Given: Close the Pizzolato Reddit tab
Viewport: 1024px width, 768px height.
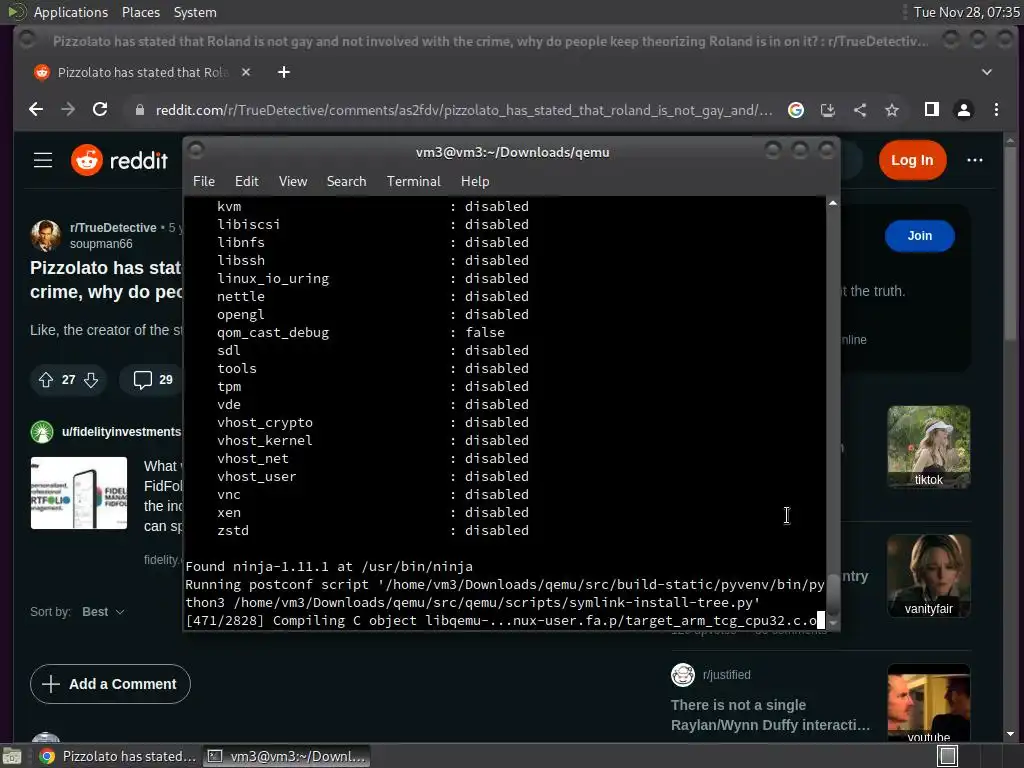Looking at the screenshot, I should point(246,72).
